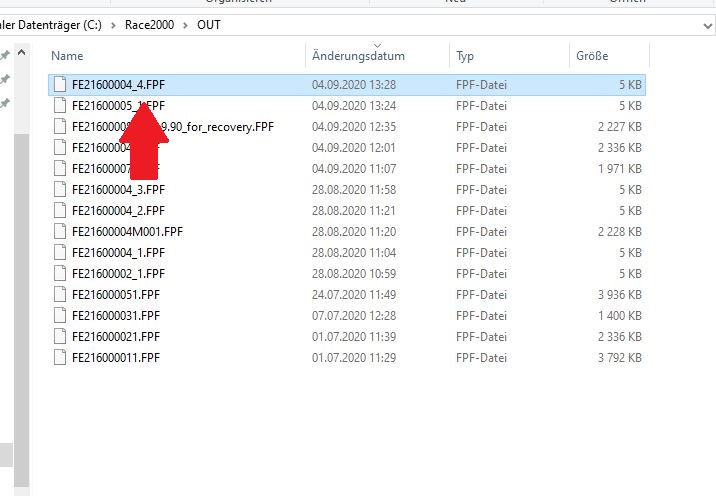Navigate to Race2000 in the breadcrumb
The width and height of the screenshot is (716, 496).
(149, 25)
